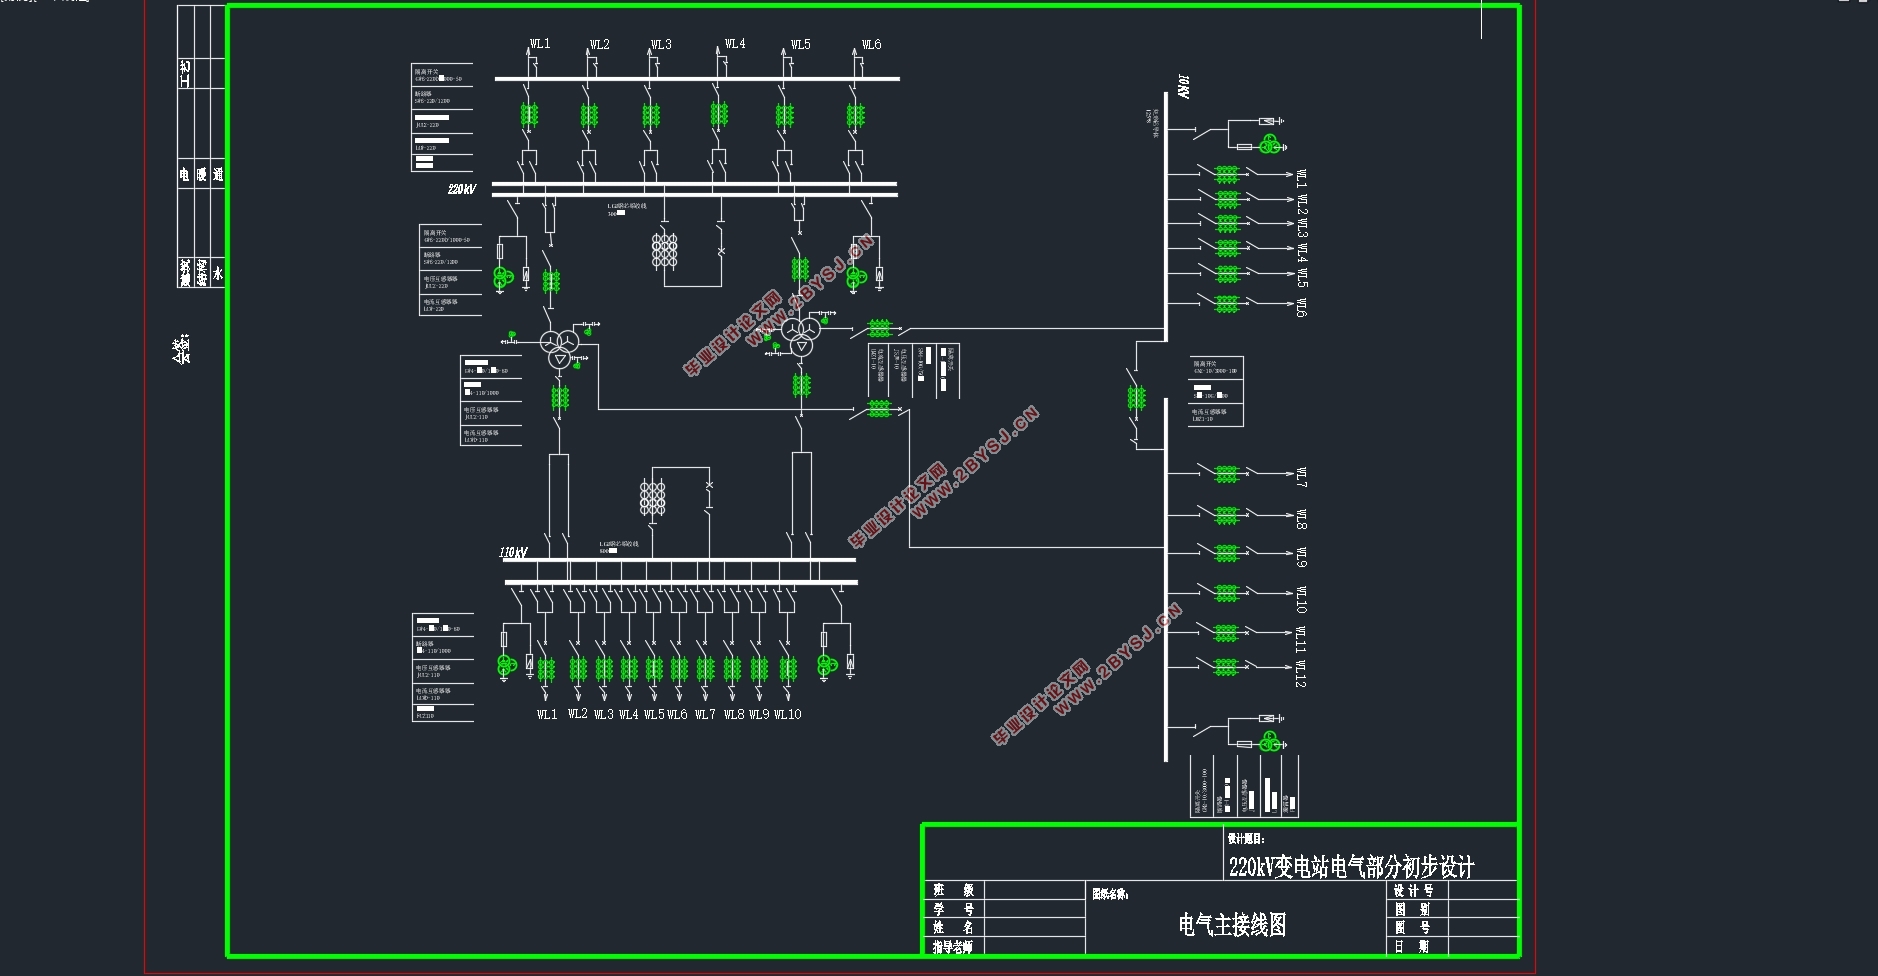Click WL3 label under 110kV feeders
The width and height of the screenshot is (1878, 976).
coord(603,715)
